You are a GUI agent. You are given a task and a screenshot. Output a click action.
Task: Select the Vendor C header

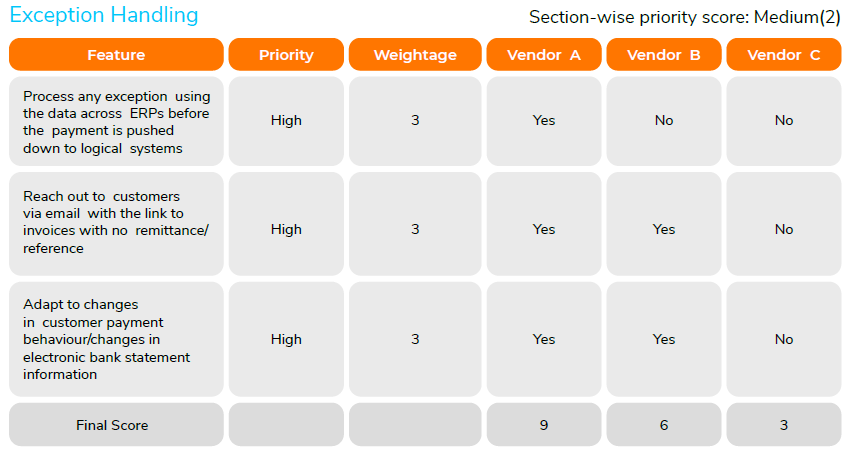pos(784,55)
